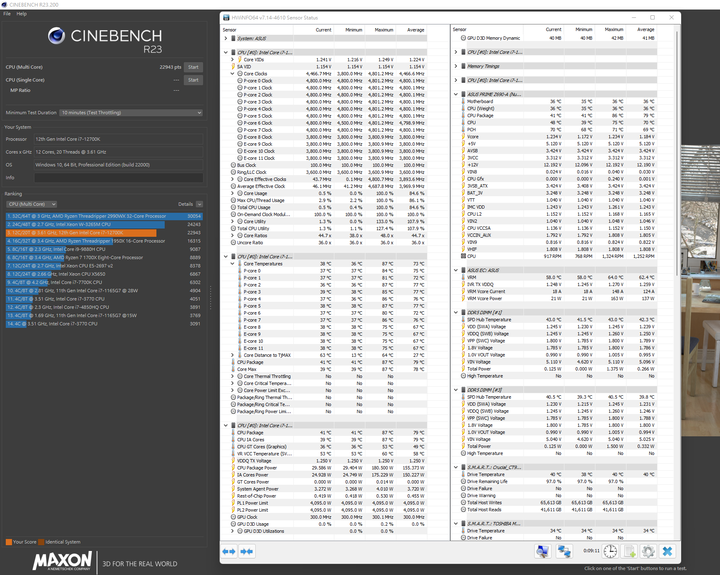Select the Intel Core i7-7700K ranking entry
The height and width of the screenshot is (575, 720).
[104, 282]
